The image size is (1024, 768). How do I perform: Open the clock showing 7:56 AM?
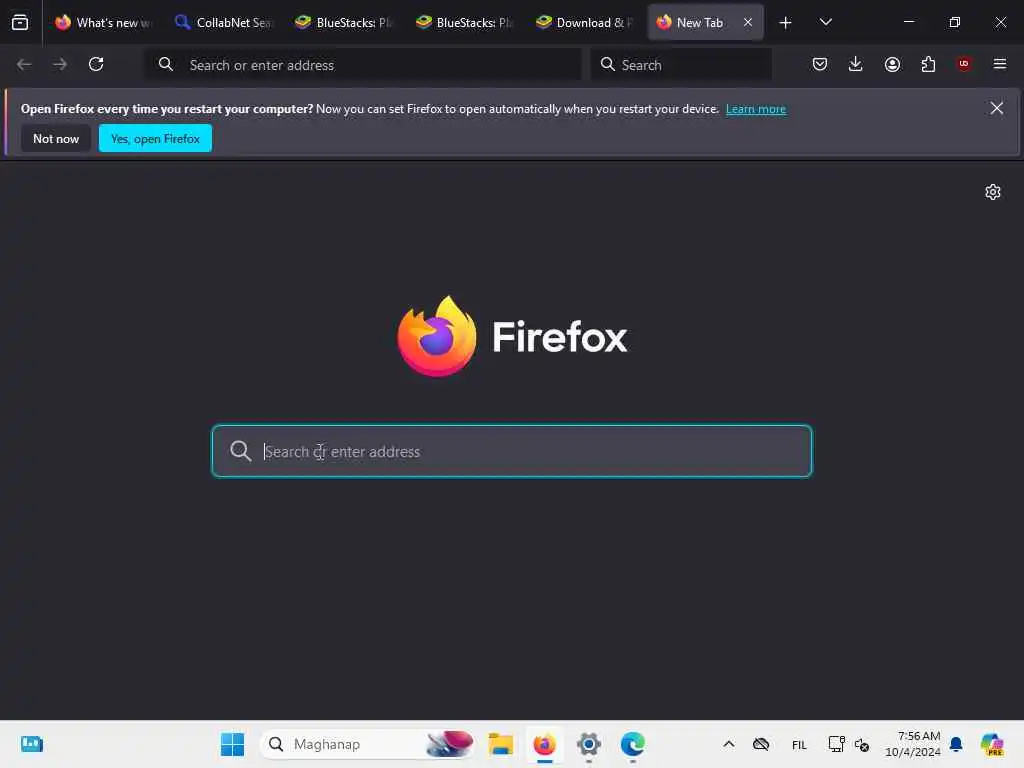point(912,744)
